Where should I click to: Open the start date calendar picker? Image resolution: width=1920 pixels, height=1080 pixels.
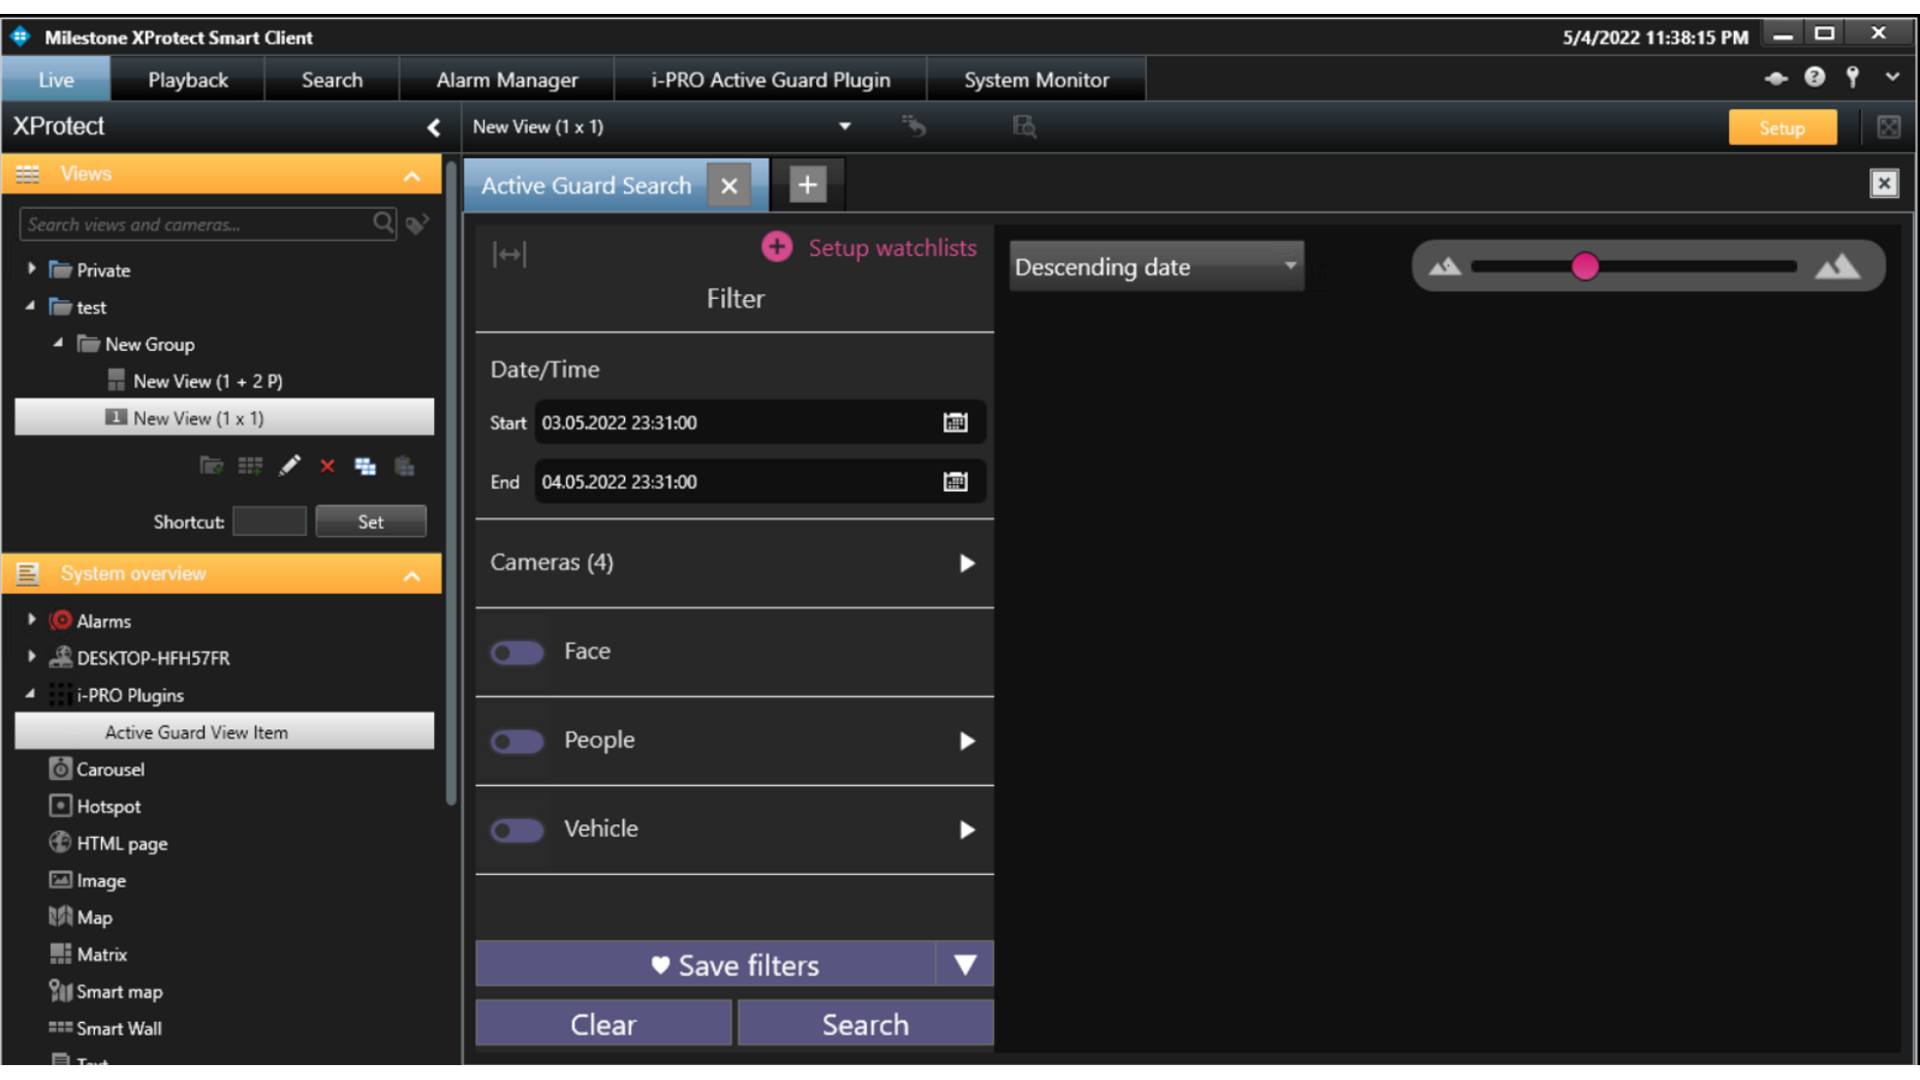point(955,422)
